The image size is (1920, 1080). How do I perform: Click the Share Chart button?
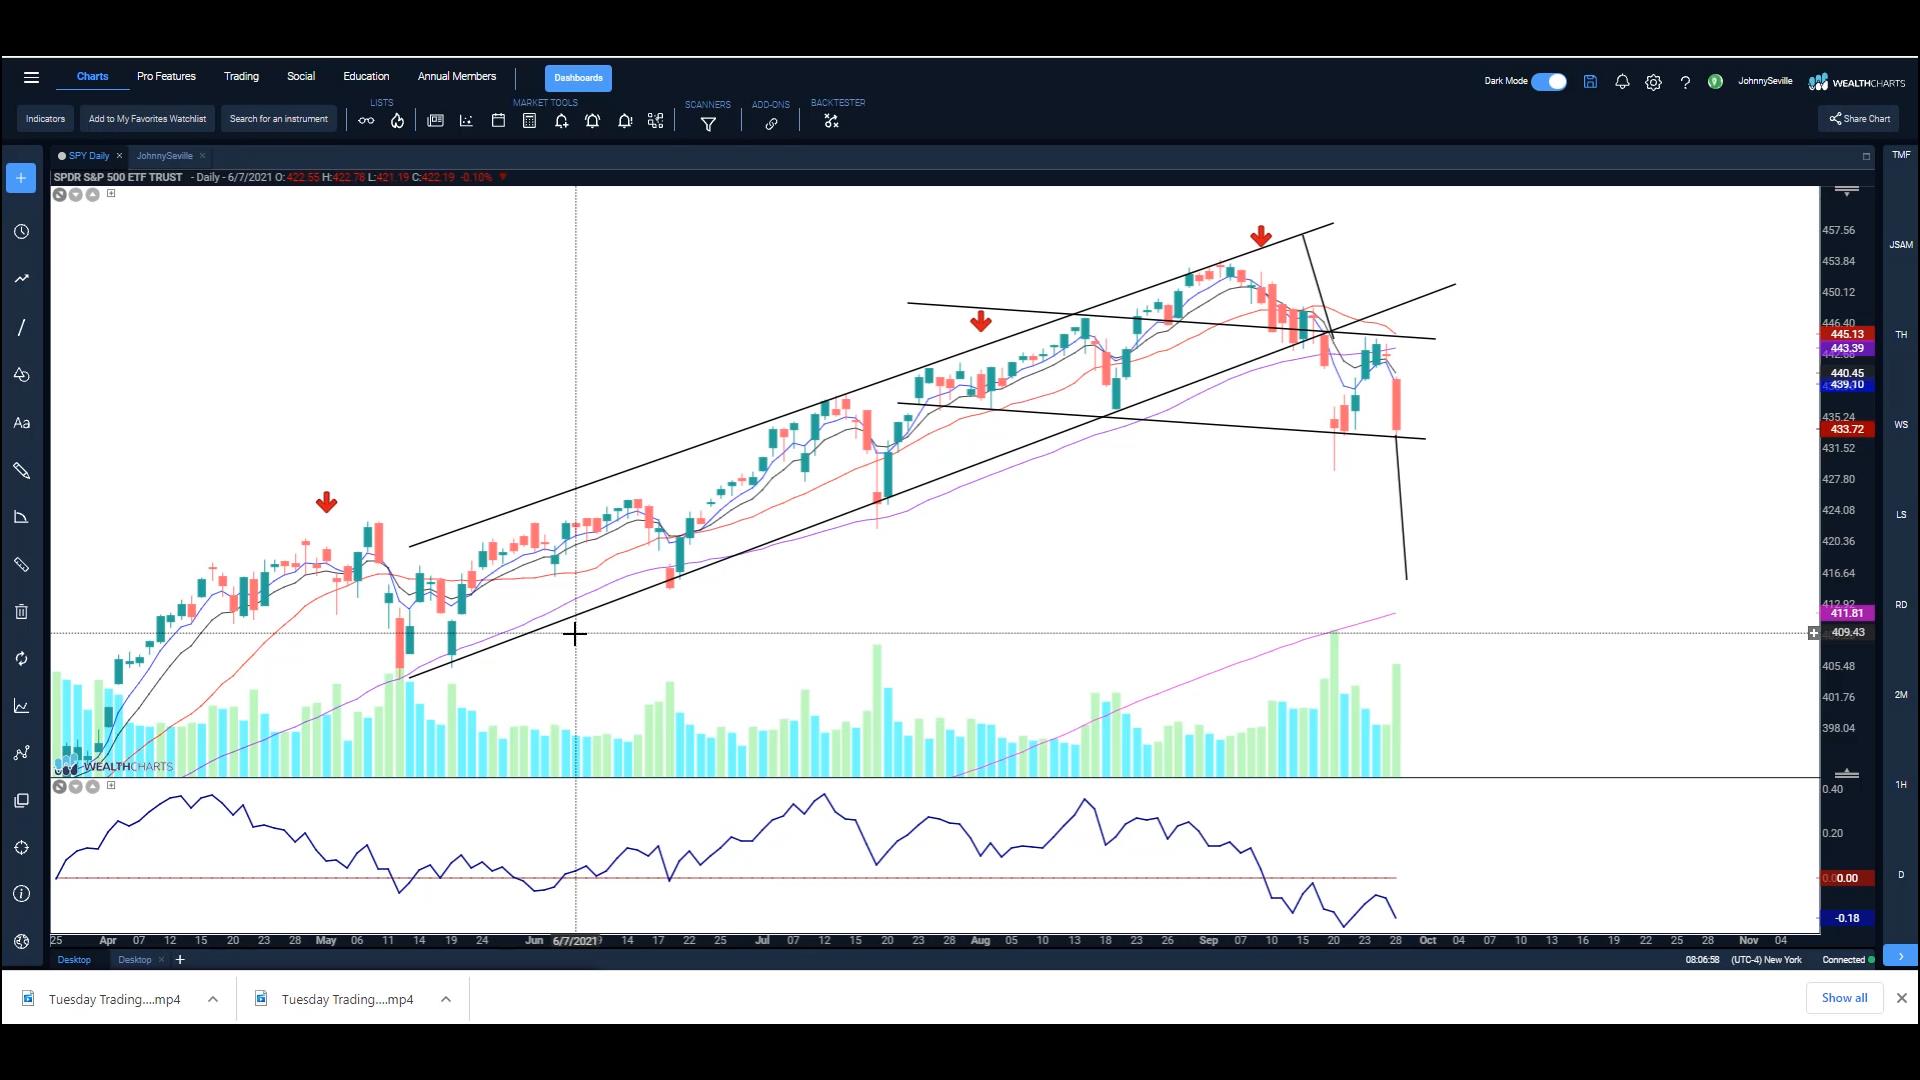[1860, 119]
